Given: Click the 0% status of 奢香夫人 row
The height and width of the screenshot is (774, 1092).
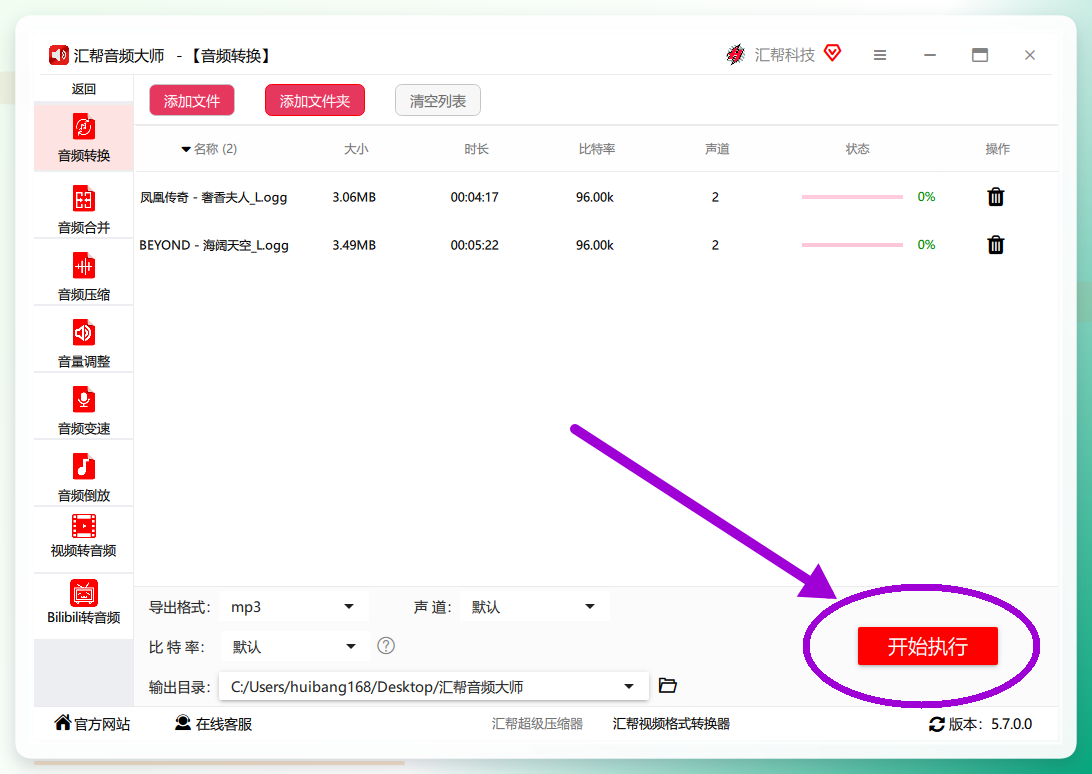Looking at the screenshot, I should pyautogui.click(x=926, y=196).
